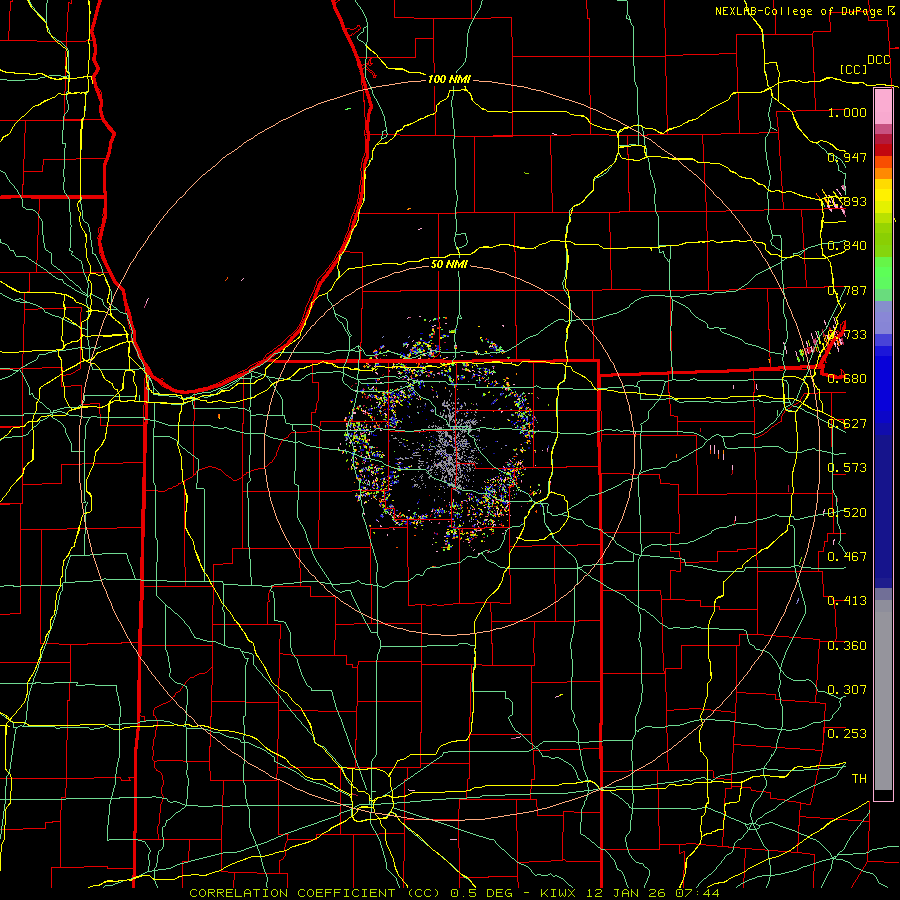Click the pink segment of the color bar
900x900 pixels.
coord(883,107)
